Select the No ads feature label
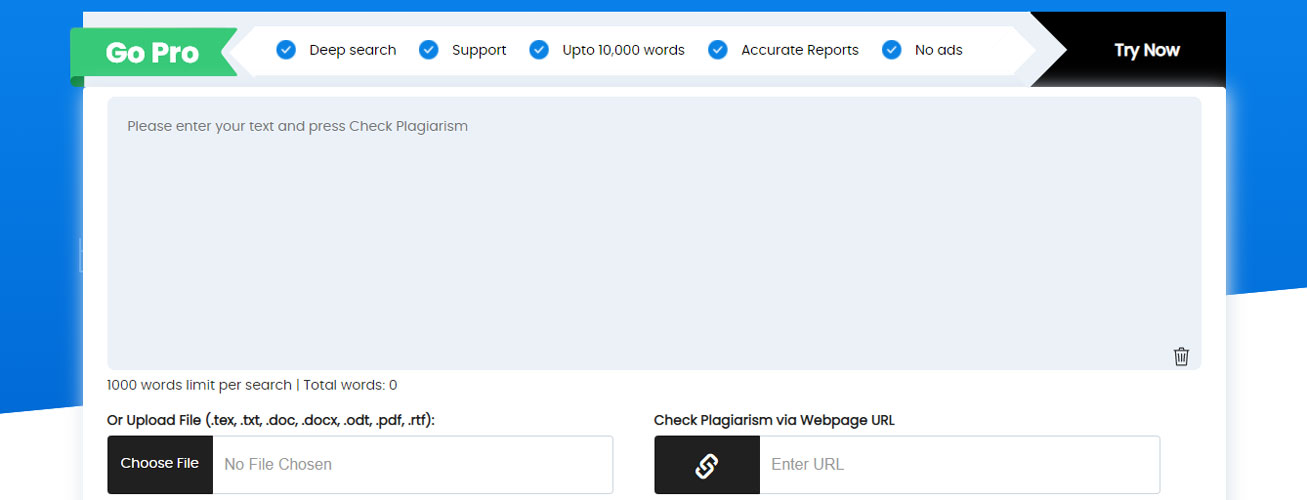This screenshot has height=500, width=1307. click(x=939, y=50)
